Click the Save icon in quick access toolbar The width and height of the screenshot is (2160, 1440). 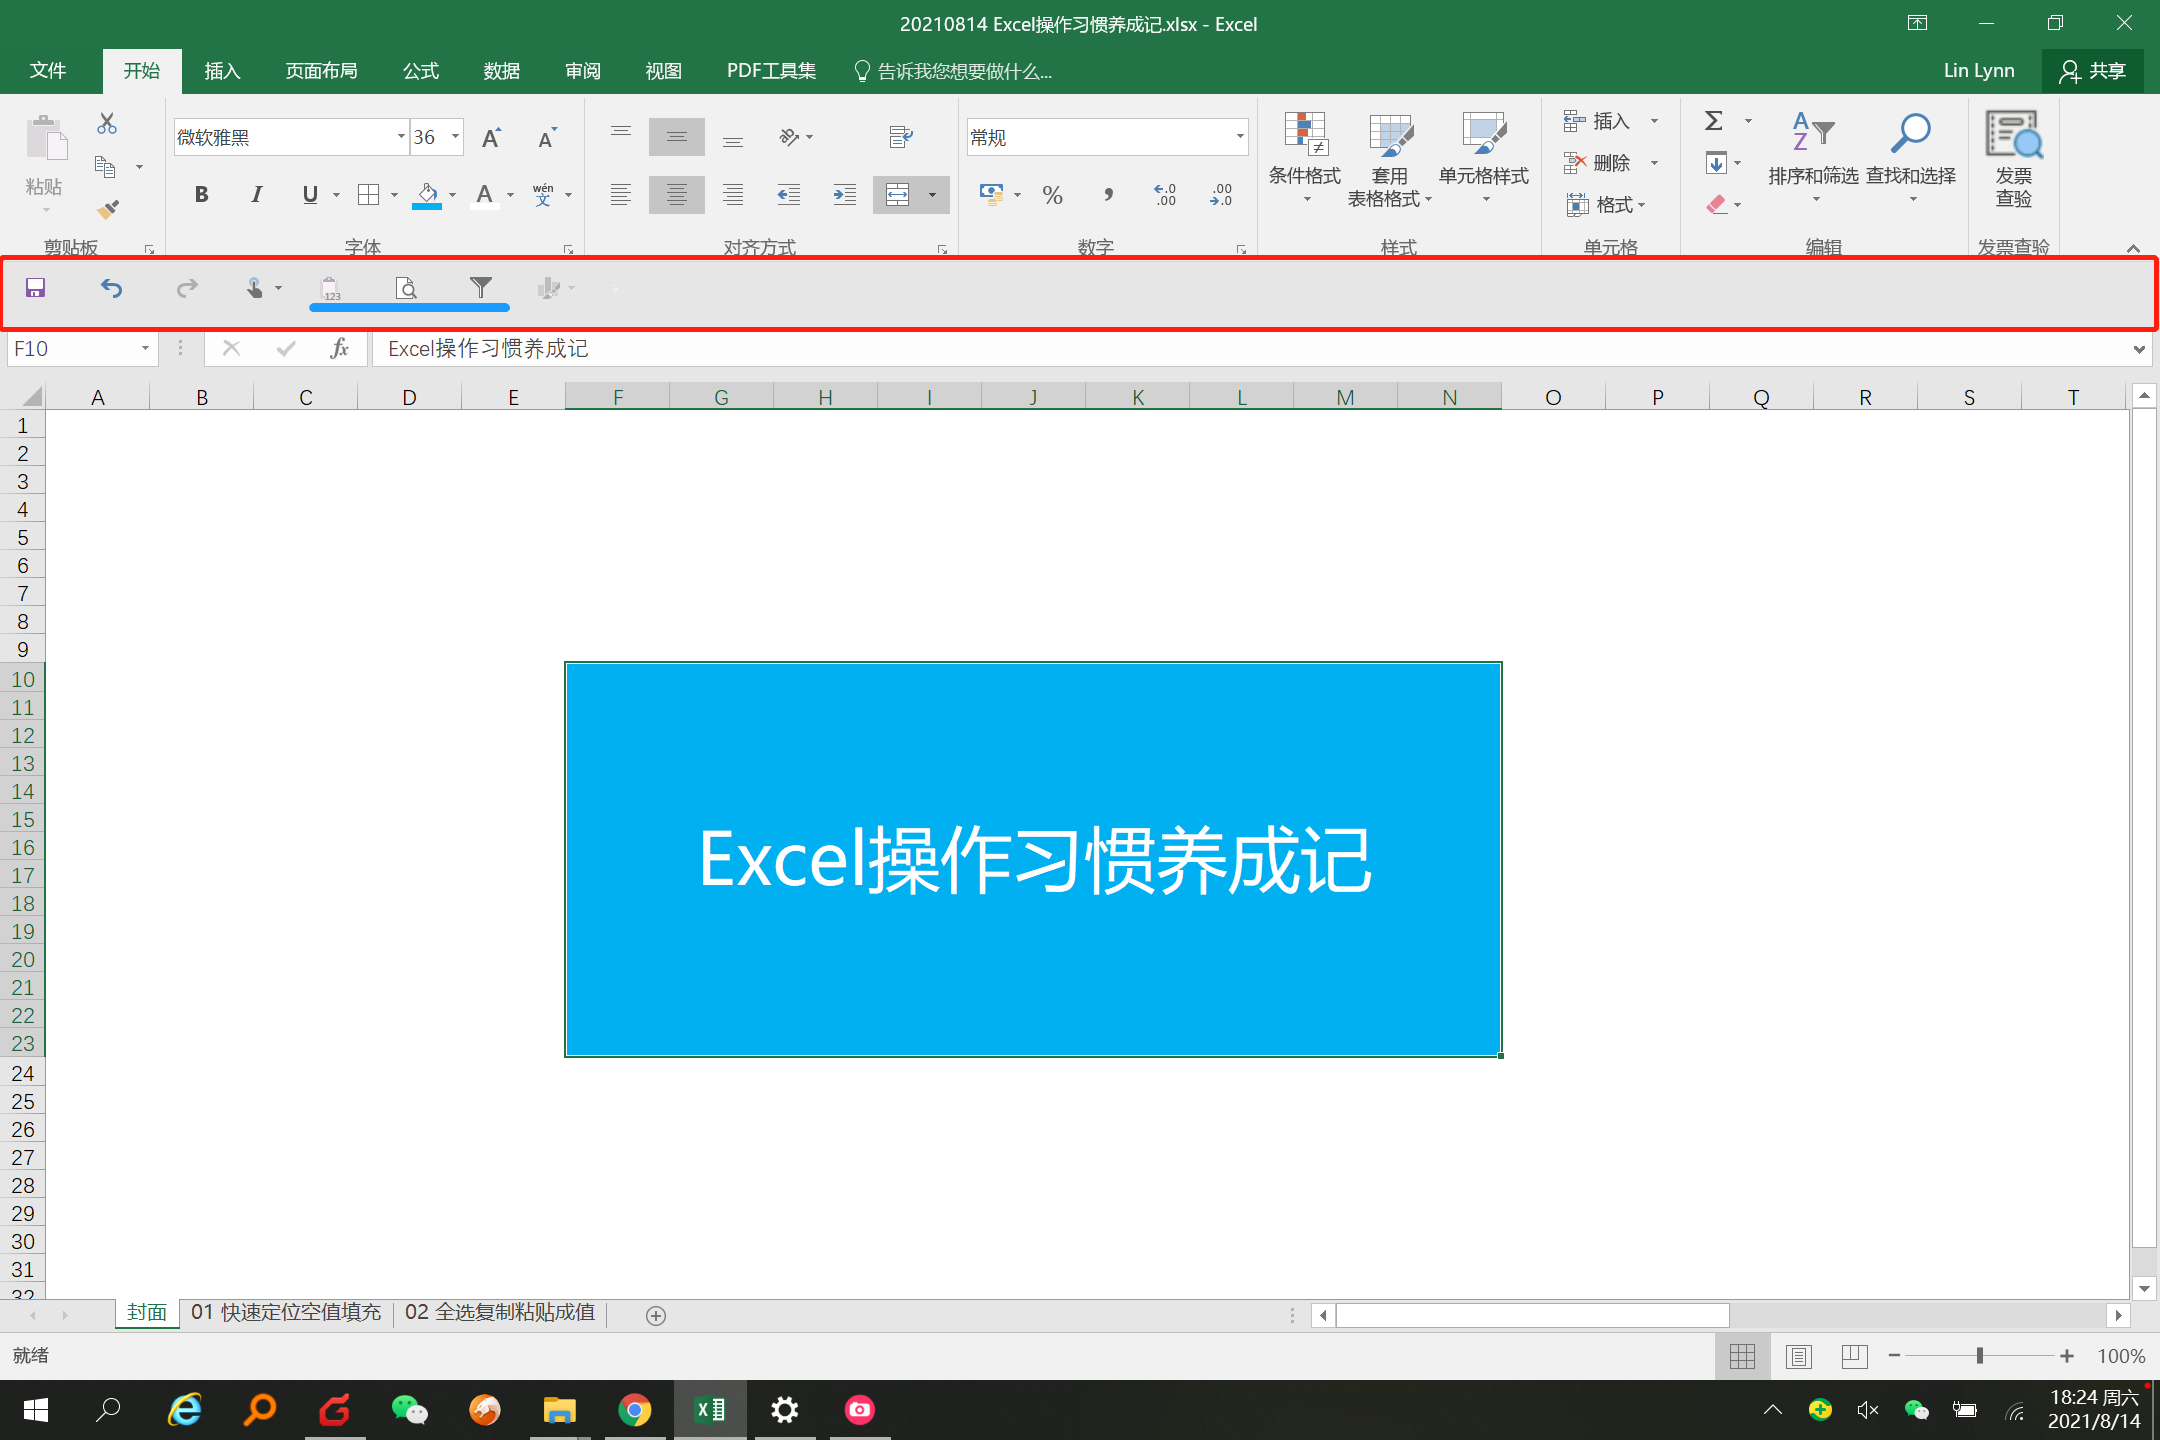point(36,289)
